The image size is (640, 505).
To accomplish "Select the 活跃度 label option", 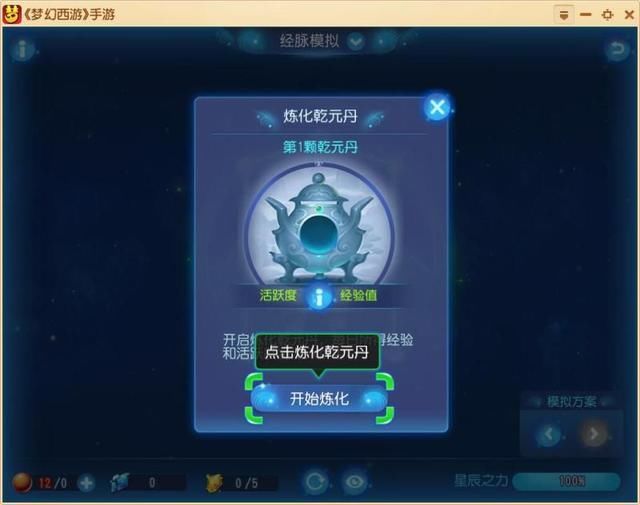I will tap(278, 295).
